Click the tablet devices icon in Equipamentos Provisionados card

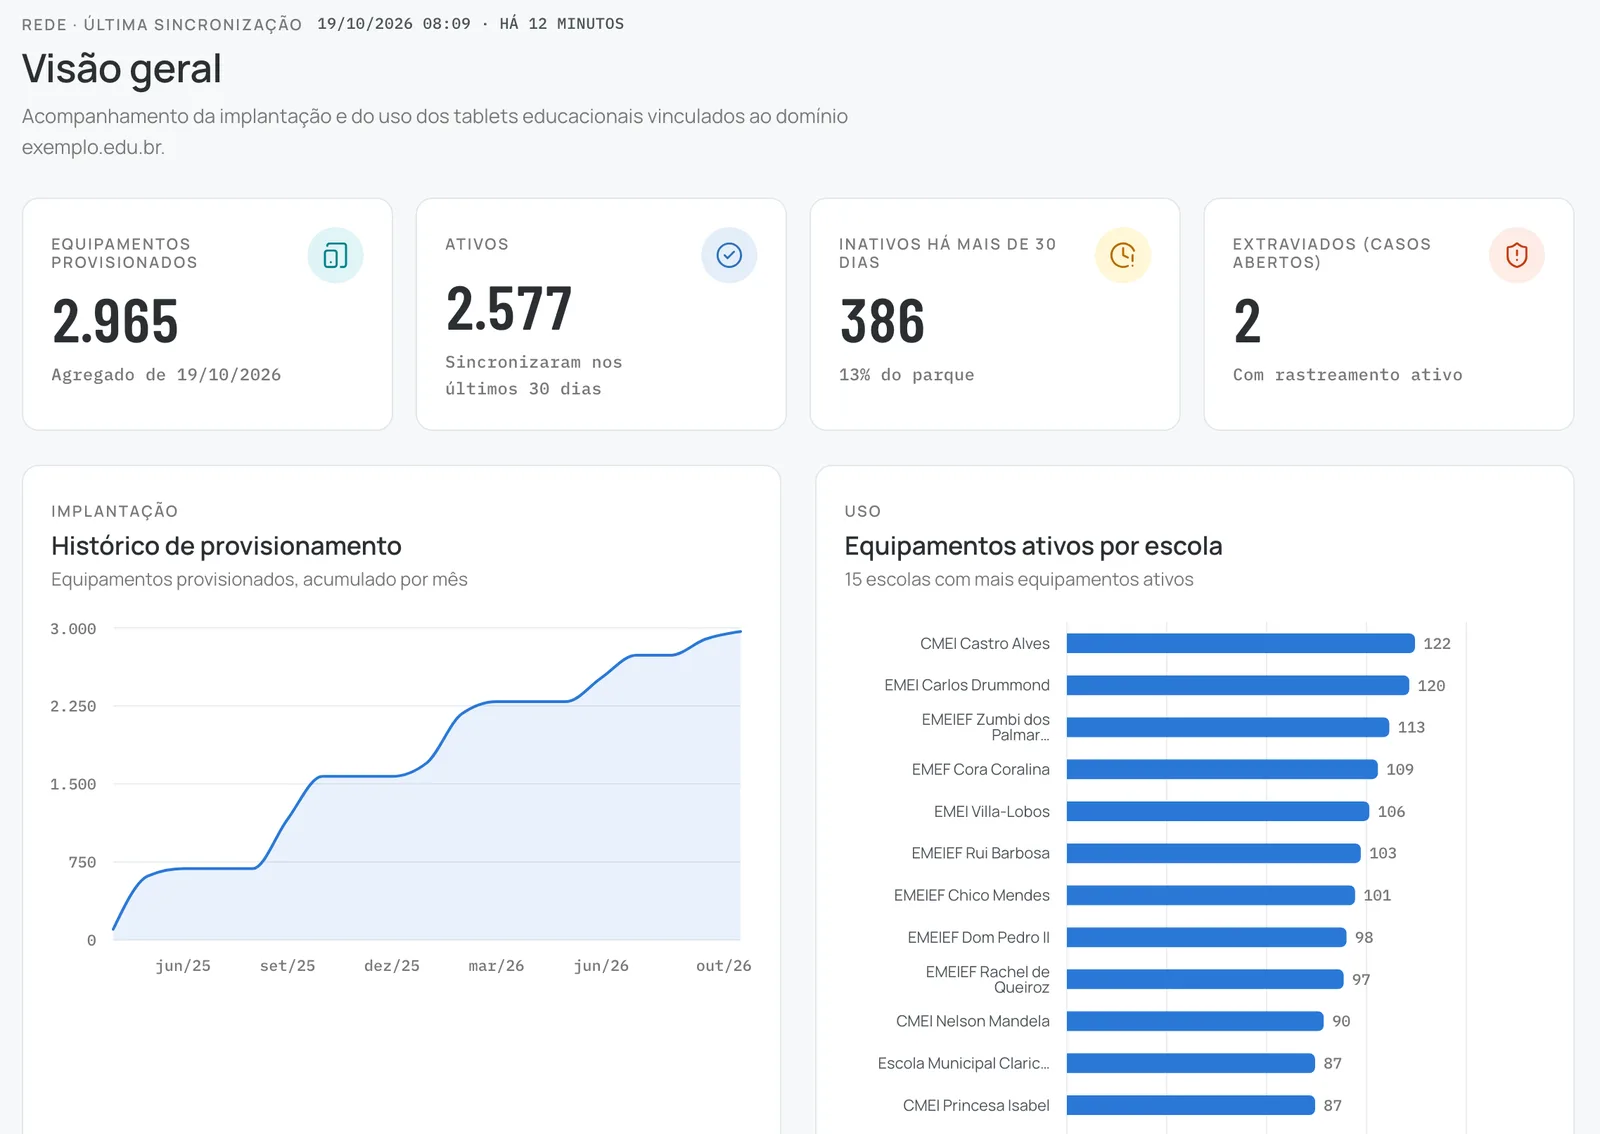(335, 255)
